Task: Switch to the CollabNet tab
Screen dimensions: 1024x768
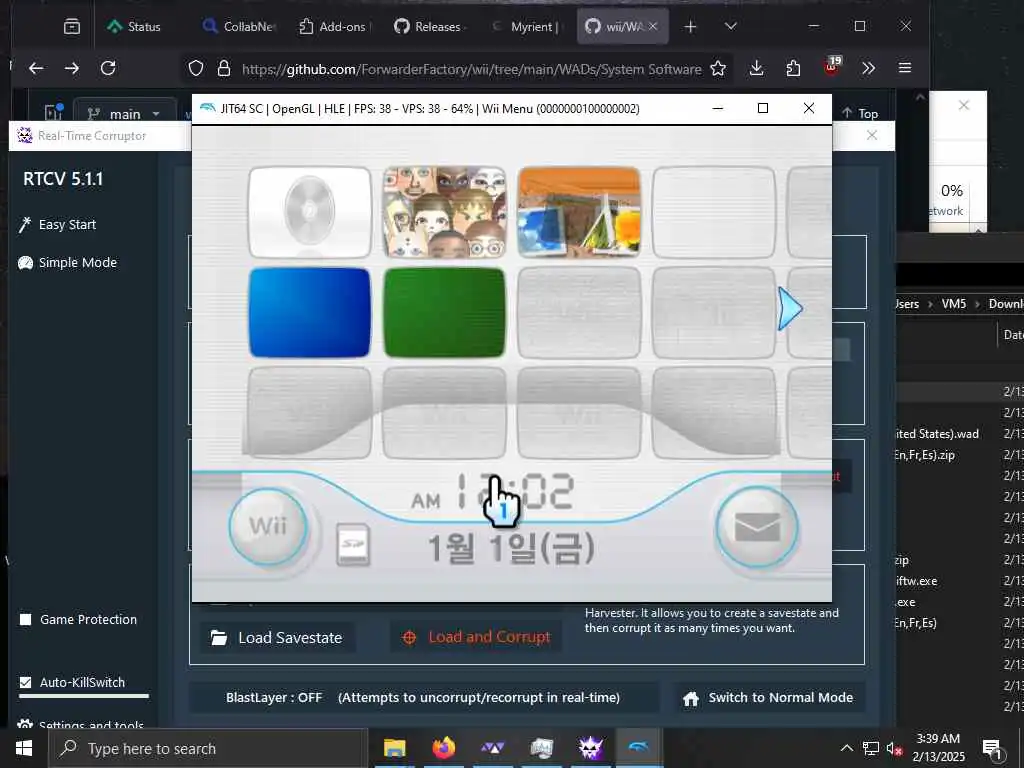Action: coord(239,27)
